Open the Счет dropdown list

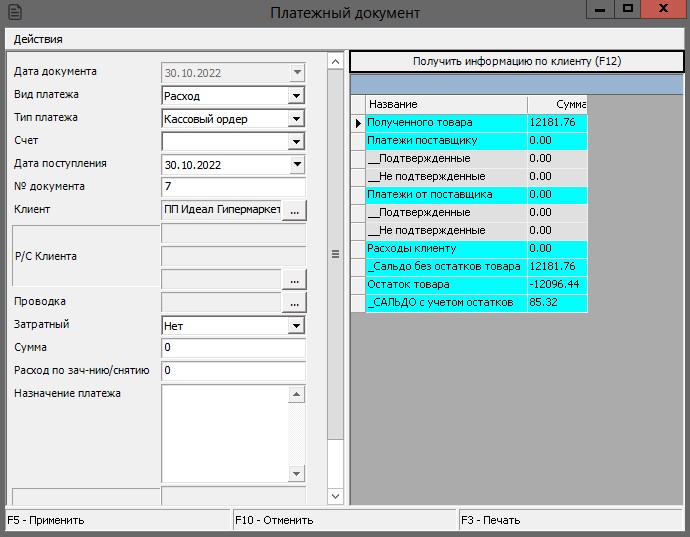tap(295, 142)
